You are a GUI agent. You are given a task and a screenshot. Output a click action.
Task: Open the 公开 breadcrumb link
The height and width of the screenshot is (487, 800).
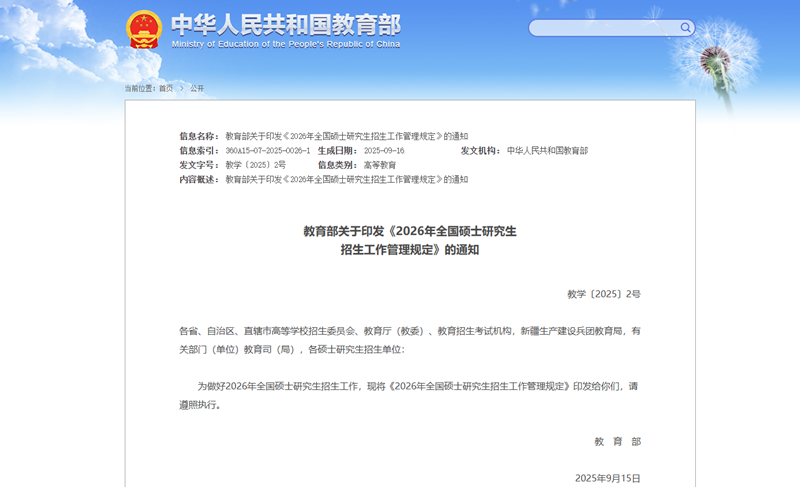197,88
